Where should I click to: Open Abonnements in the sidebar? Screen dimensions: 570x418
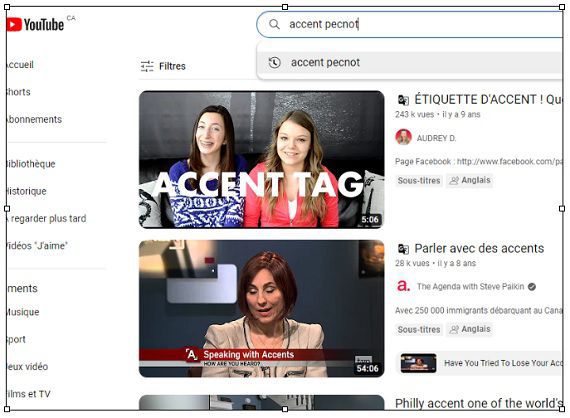[34, 119]
